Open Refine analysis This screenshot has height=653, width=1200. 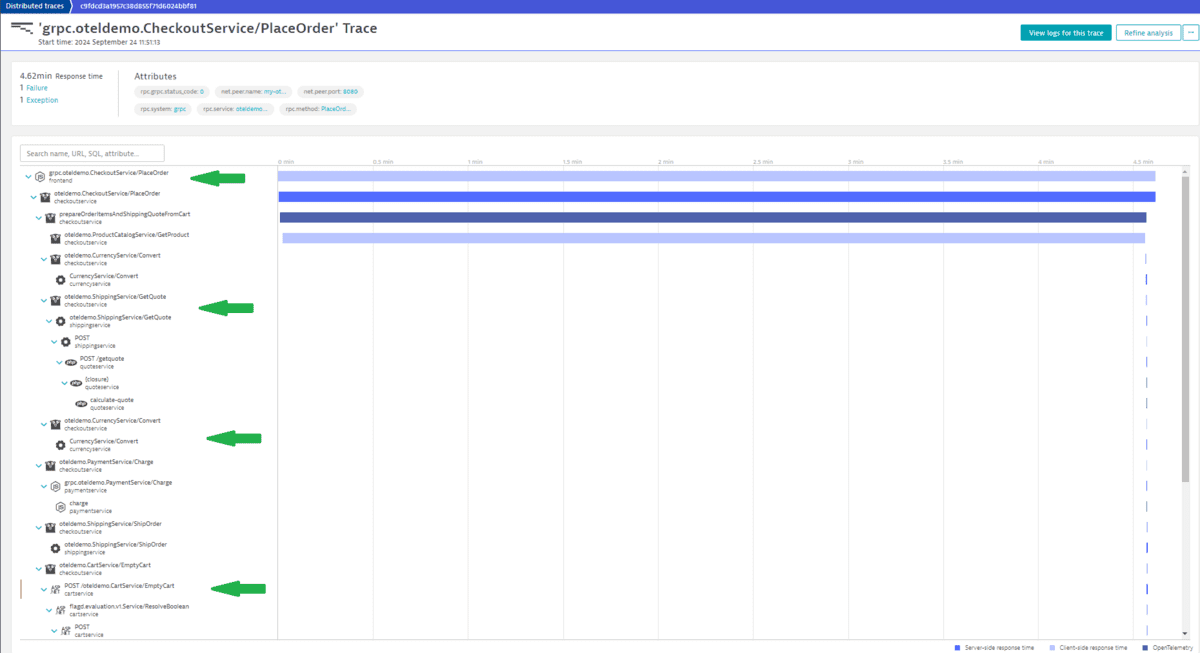pyautogui.click(x=1149, y=32)
